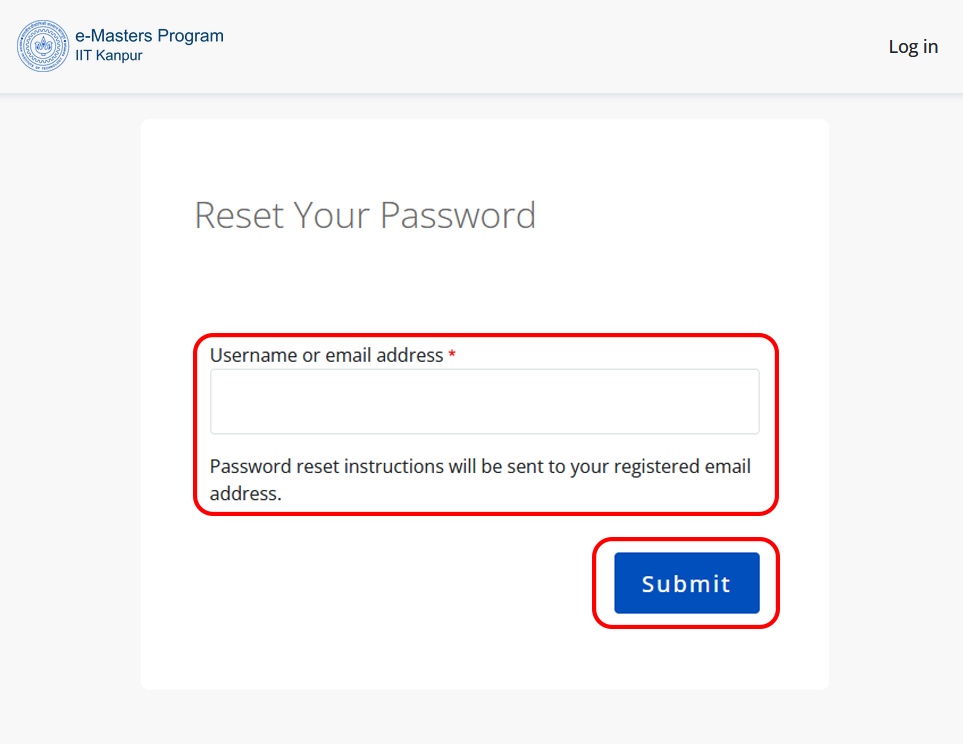Viewport: 963px width, 744px height.
Task: Click the Reset Your Password heading
Action: pyautogui.click(x=365, y=215)
